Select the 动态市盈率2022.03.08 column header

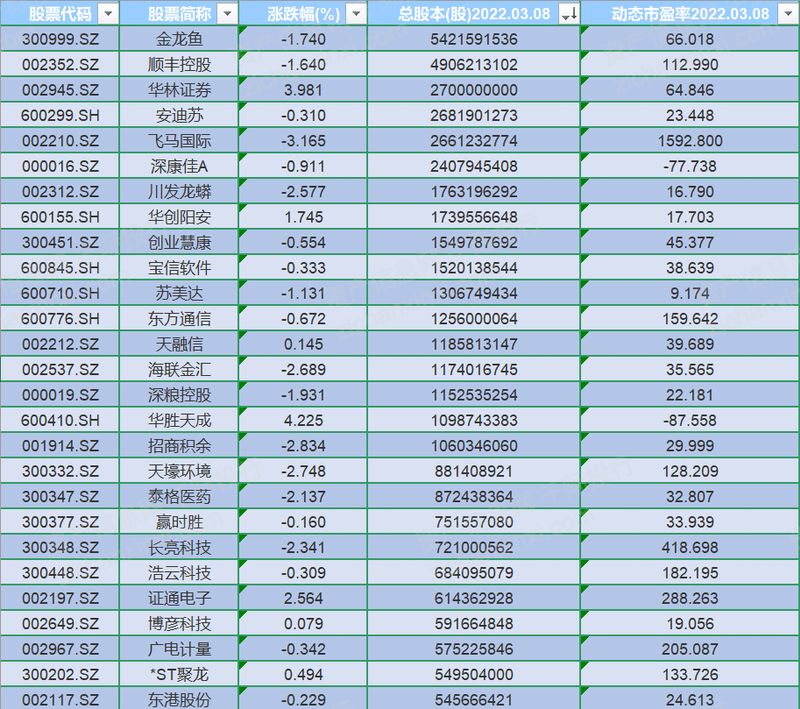tap(690, 12)
